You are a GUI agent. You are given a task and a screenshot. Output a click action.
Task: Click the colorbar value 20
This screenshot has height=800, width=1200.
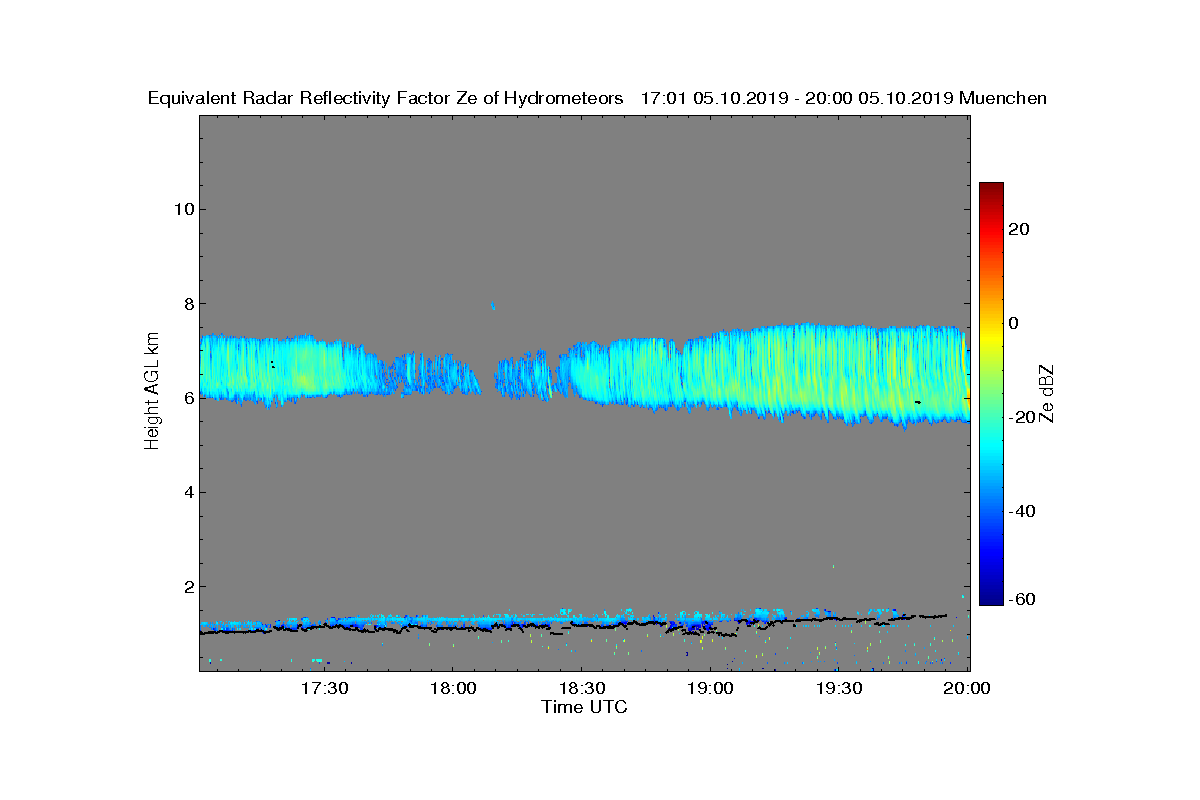(x=1020, y=229)
